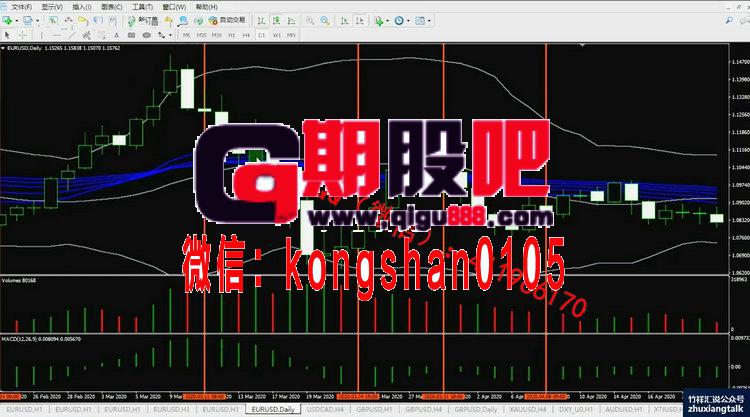Switch to line chart display

(291, 21)
